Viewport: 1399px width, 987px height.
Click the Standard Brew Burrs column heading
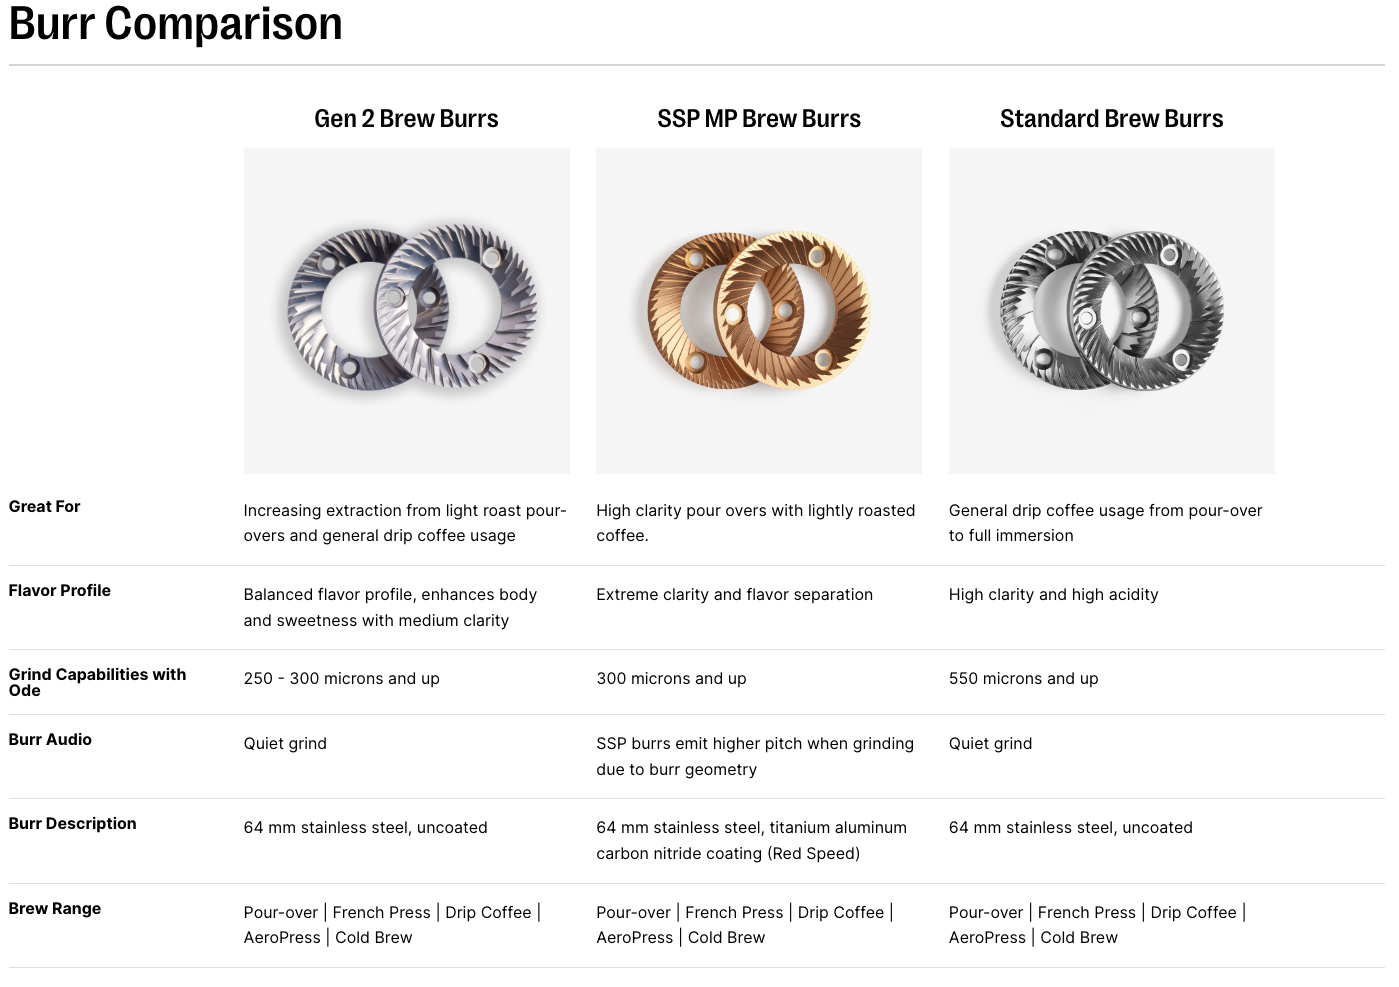(1111, 119)
